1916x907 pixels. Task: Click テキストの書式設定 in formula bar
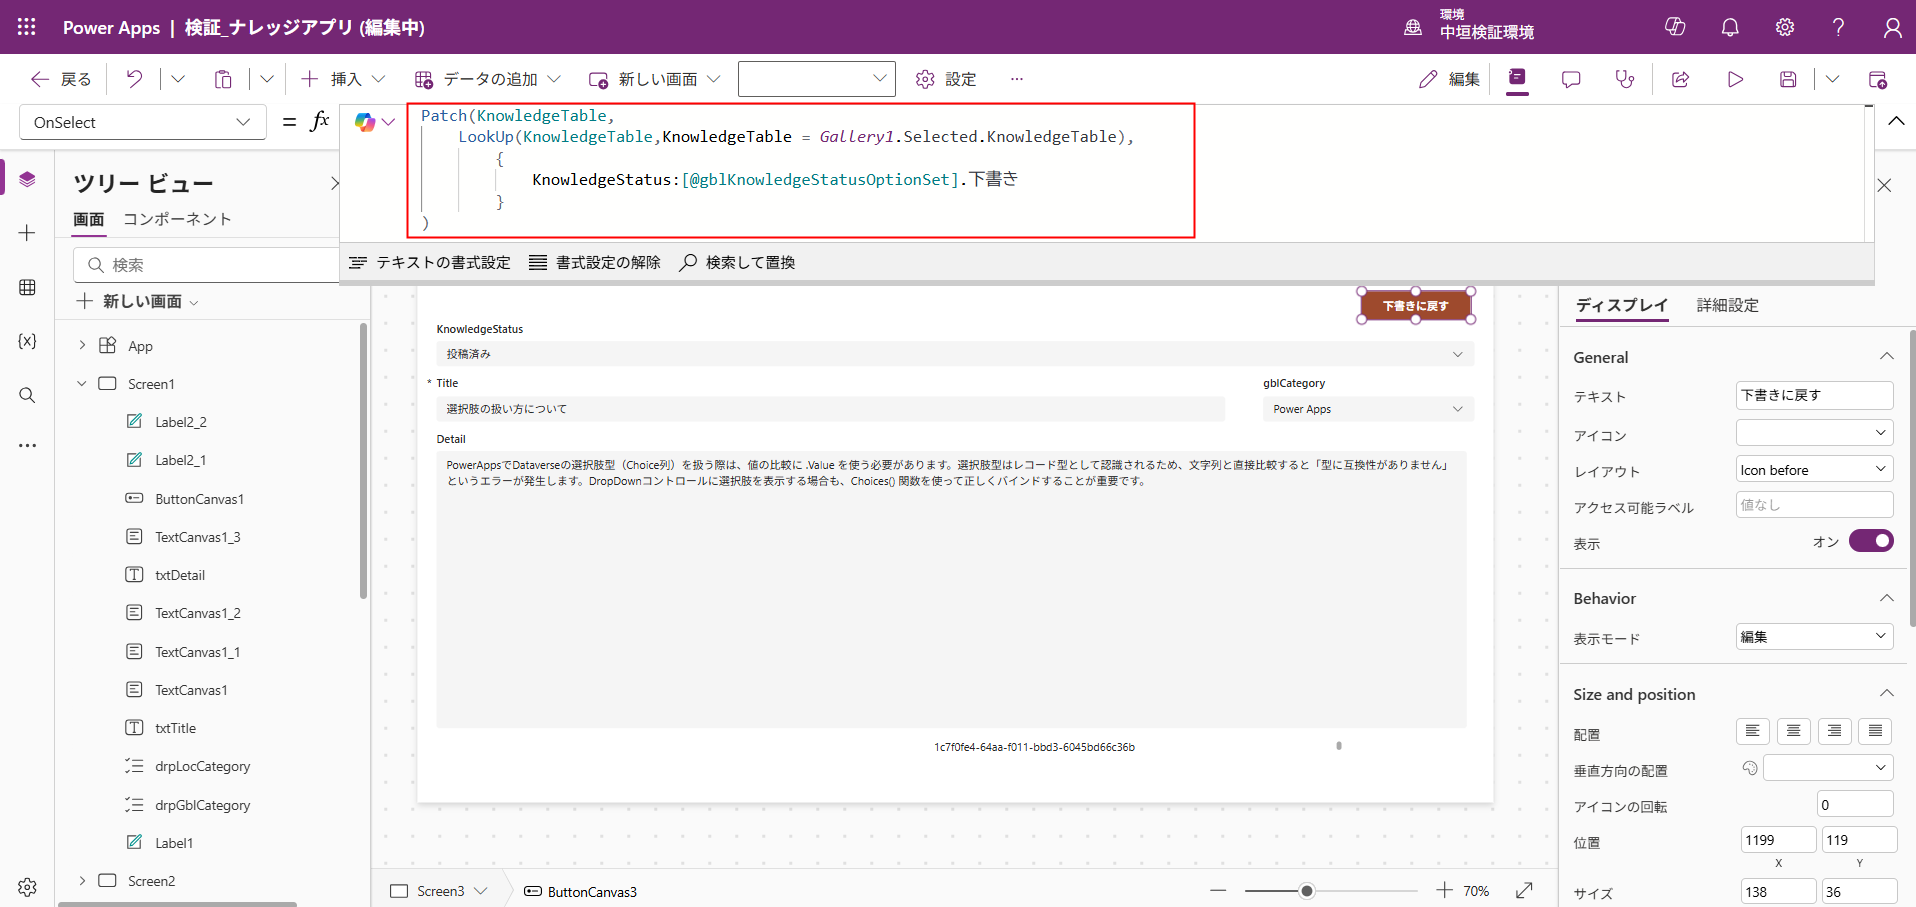[x=430, y=262]
